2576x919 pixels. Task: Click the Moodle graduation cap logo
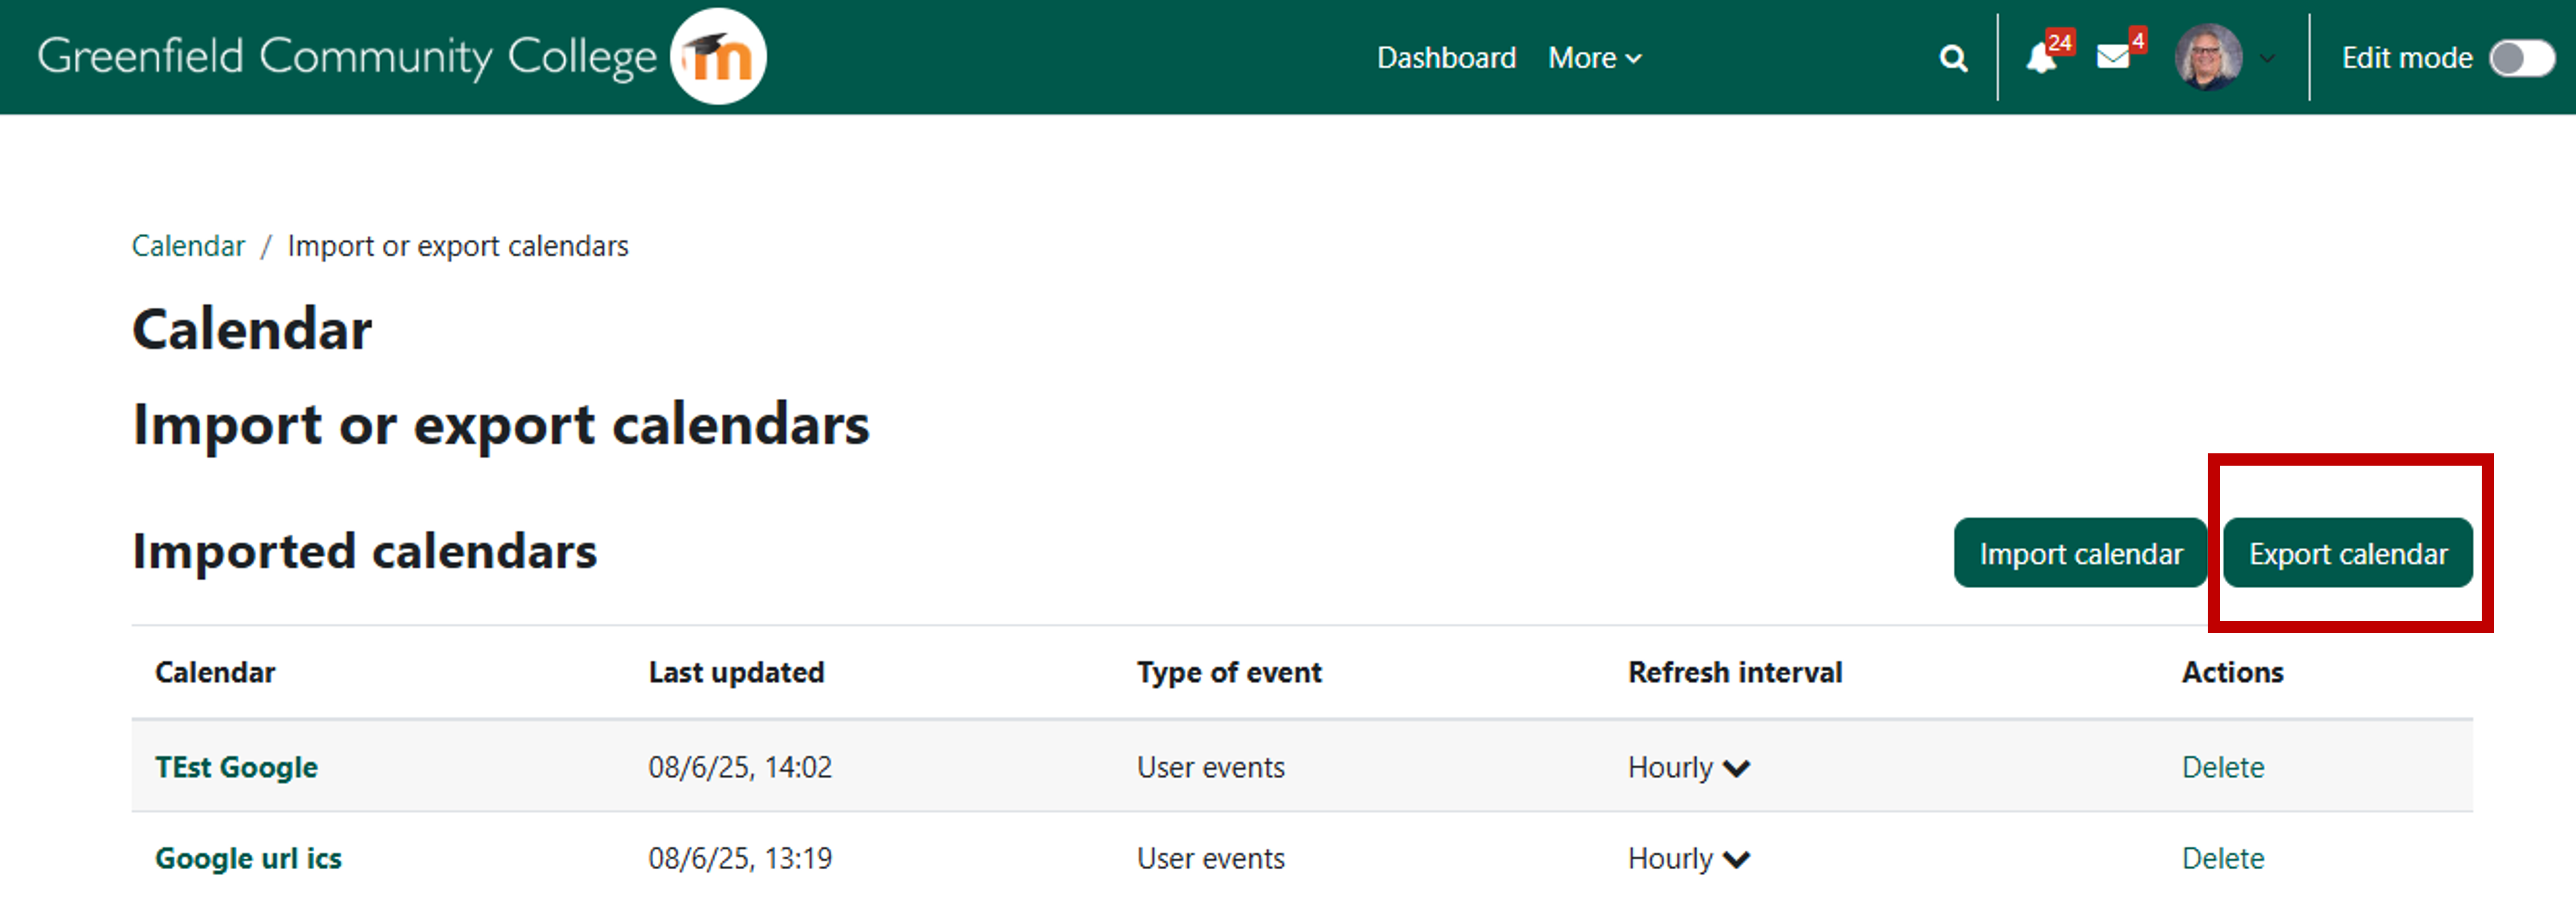pyautogui.click(x=718, y=57)
